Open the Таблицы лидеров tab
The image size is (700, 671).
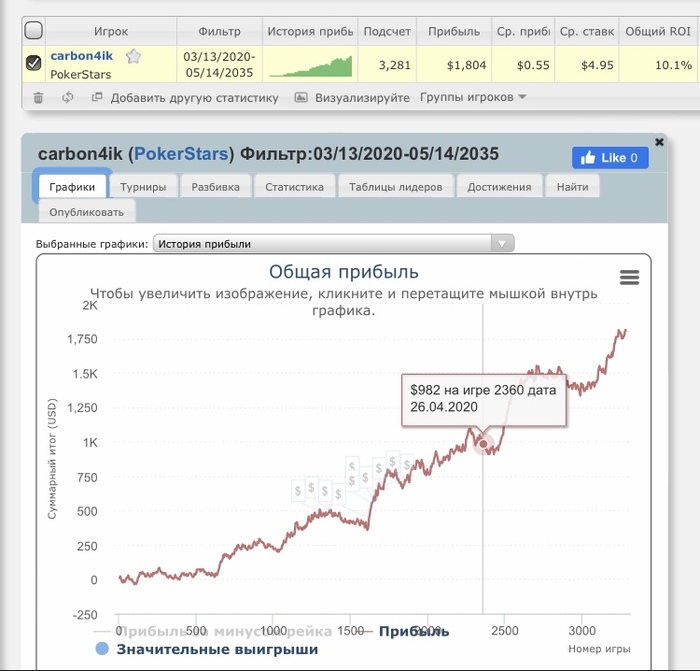pos(396,187)
